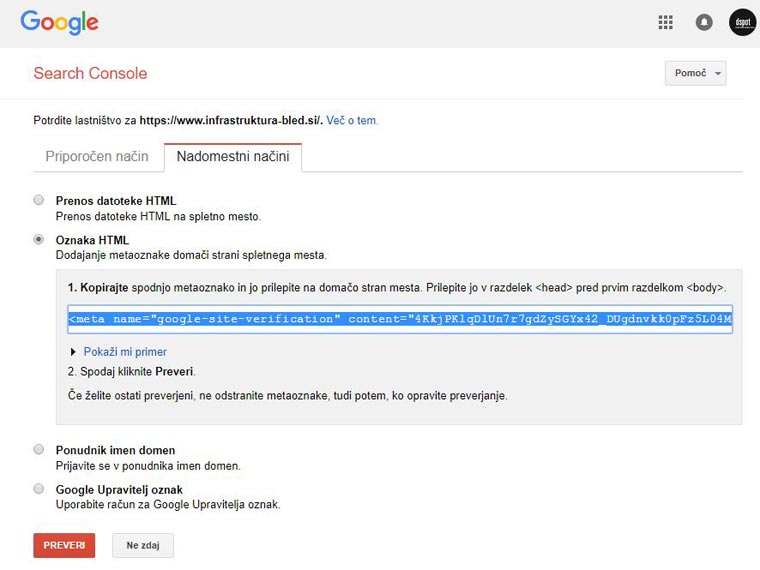The image size is (760, 570).
Task: Open the Pomoč dropdown menu
Action: pos(696,73)
